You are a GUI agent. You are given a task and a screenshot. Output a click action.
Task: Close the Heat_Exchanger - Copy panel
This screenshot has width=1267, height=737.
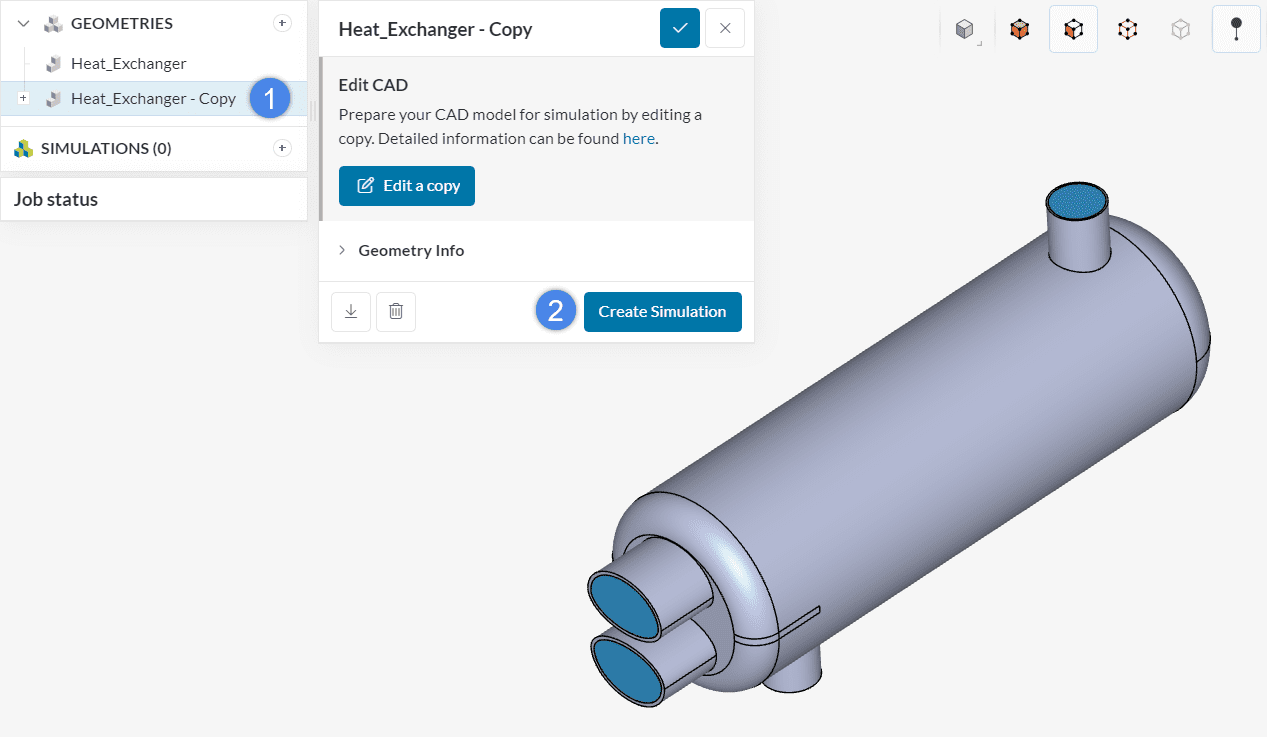(725, 28)
